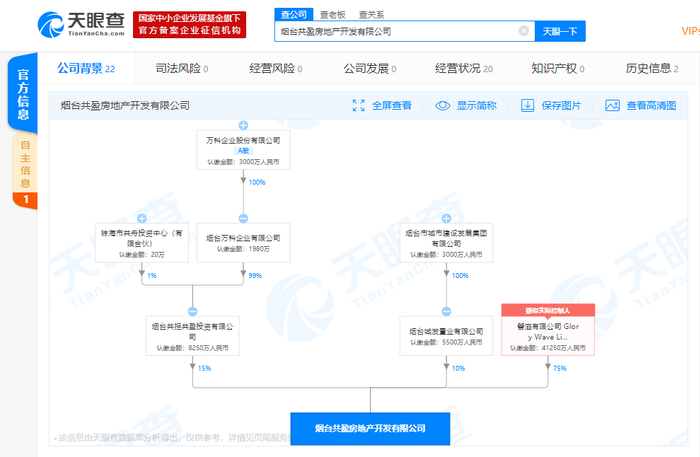Screen dimensions: 700x457
Task: Click 显示简称 link
Action: coord(476,105)
